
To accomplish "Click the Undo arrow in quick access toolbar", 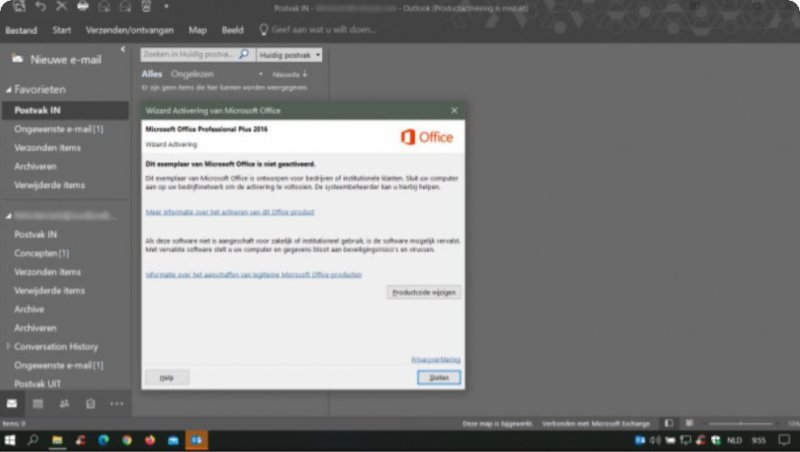I will click(40, 6).
